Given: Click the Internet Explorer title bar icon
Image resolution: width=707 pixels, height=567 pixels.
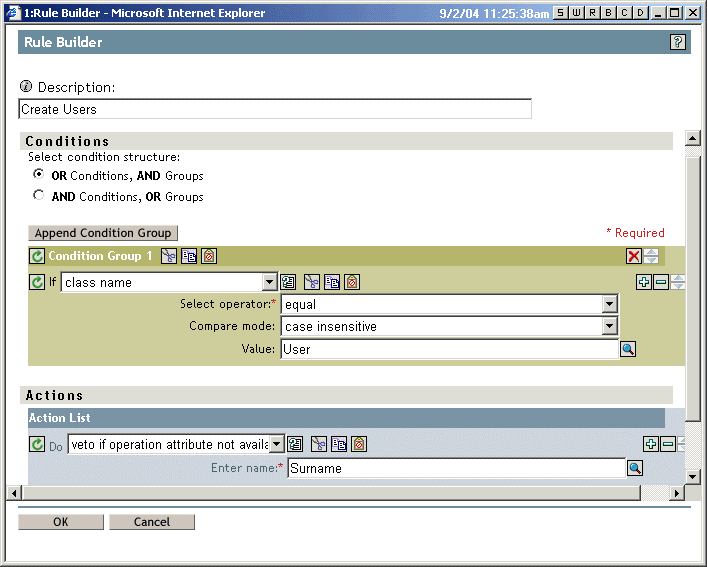Looking at the screenshot, I should pos(14,13).
